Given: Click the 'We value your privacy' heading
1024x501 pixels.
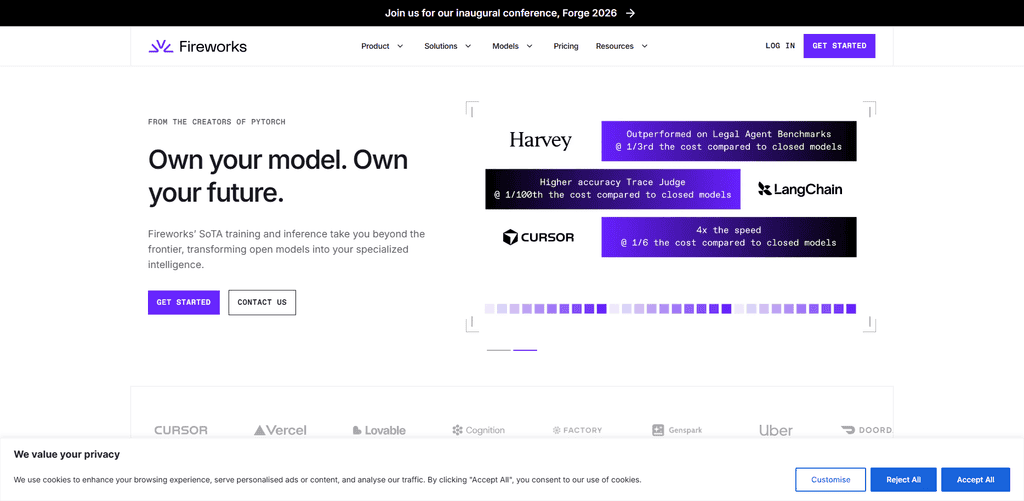Looking at the screenshot, I should click(x=67, y=454).
